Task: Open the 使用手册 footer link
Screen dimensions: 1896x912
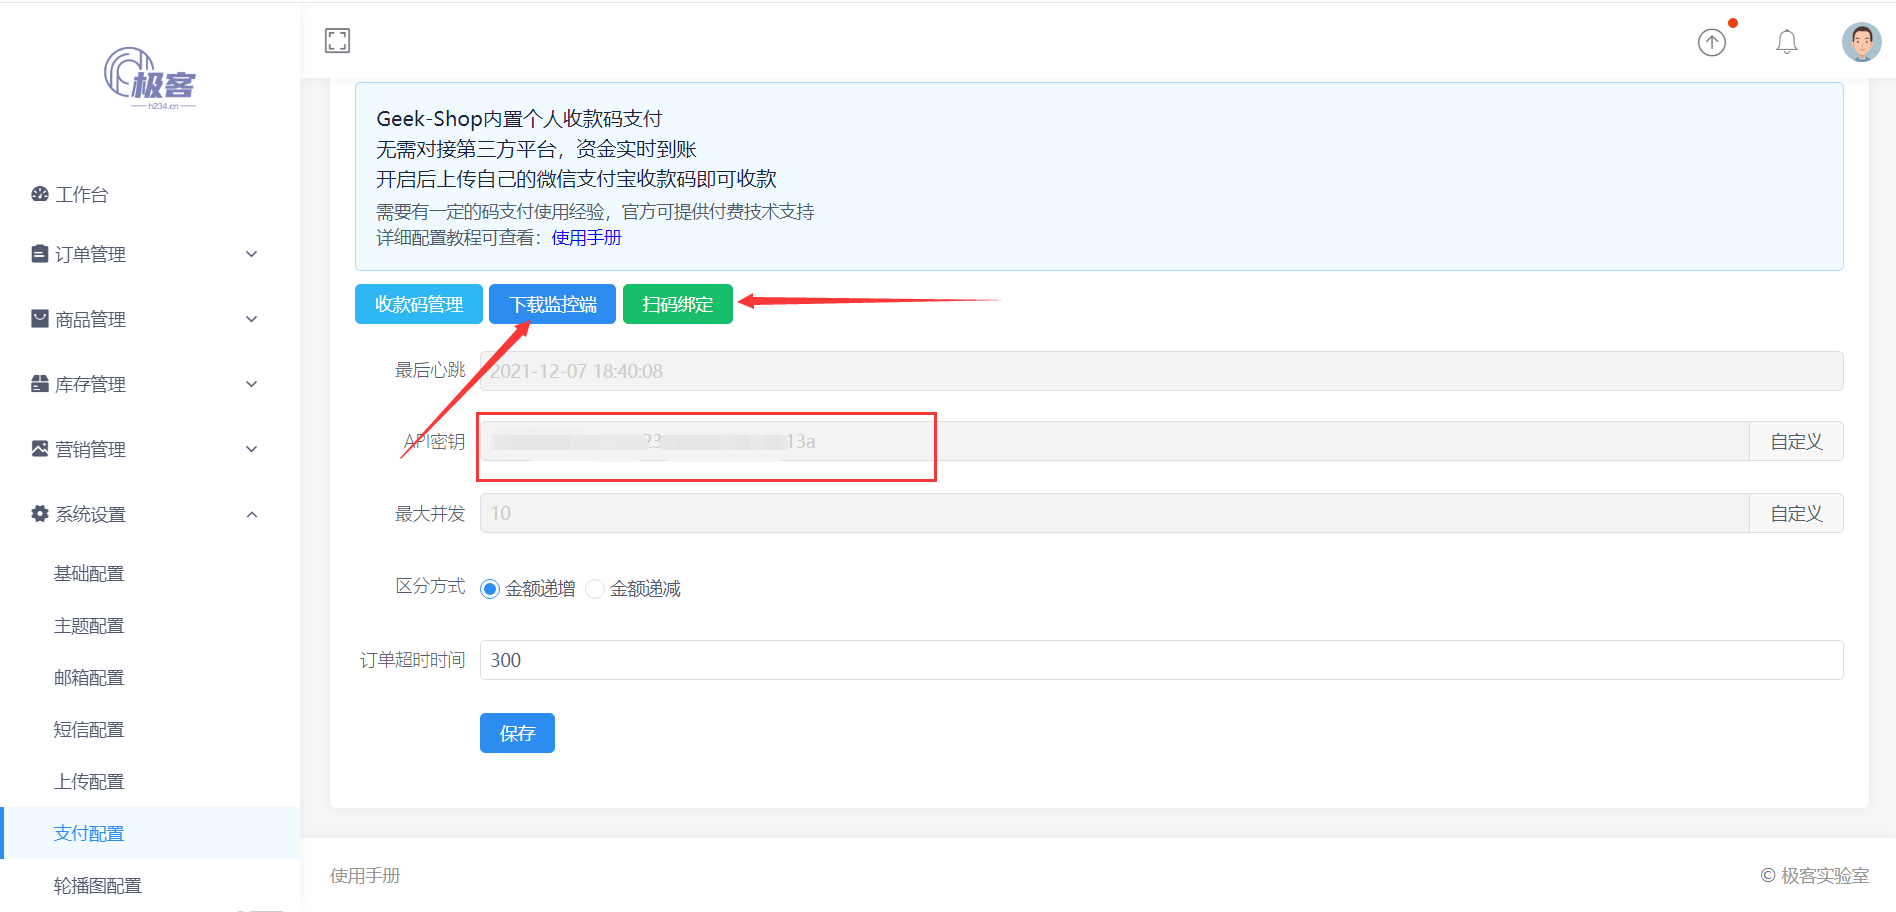Action: point(365,876)
